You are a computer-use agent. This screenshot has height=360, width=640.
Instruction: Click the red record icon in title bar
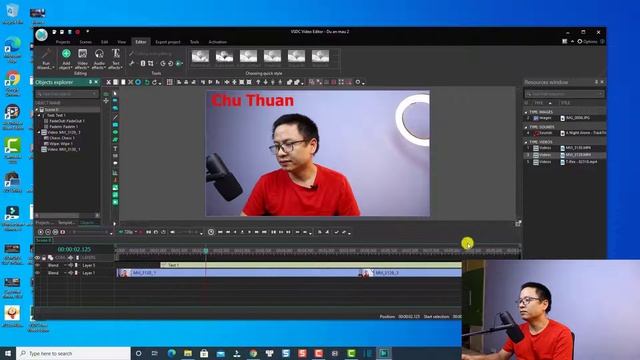pos(78,32)
